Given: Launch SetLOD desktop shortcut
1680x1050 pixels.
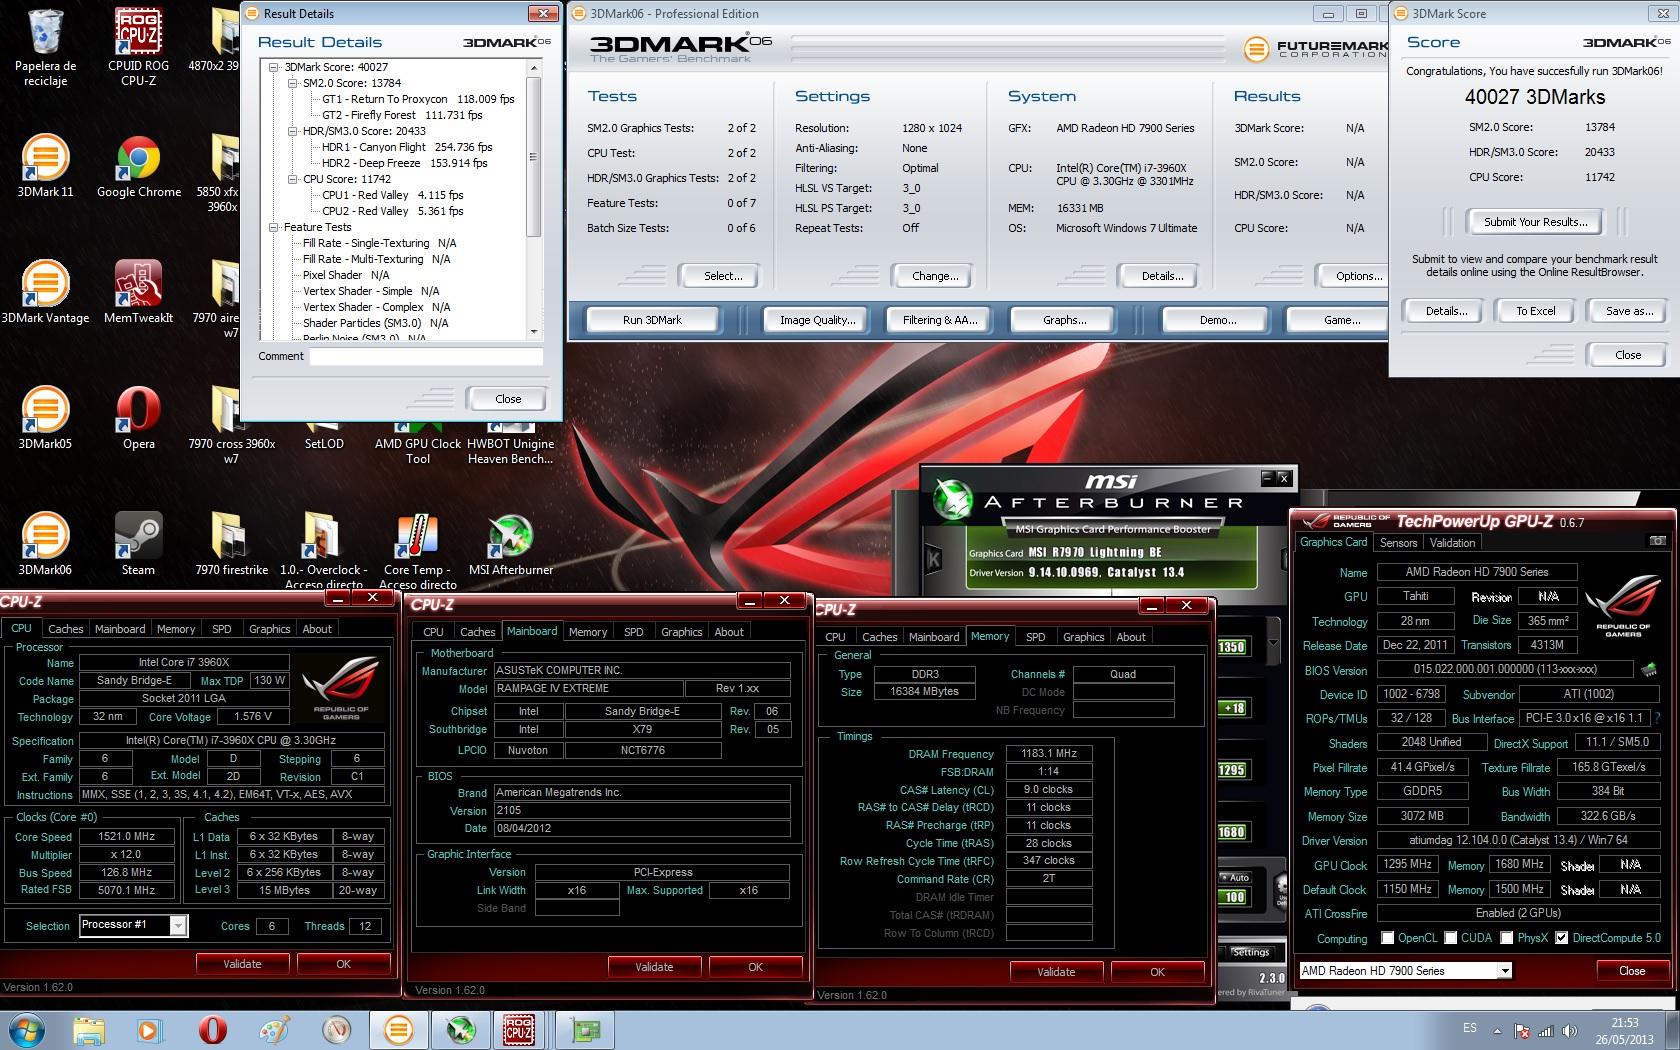Looking at the screenshot, I should pyautogui.click(x=324, y=443).
